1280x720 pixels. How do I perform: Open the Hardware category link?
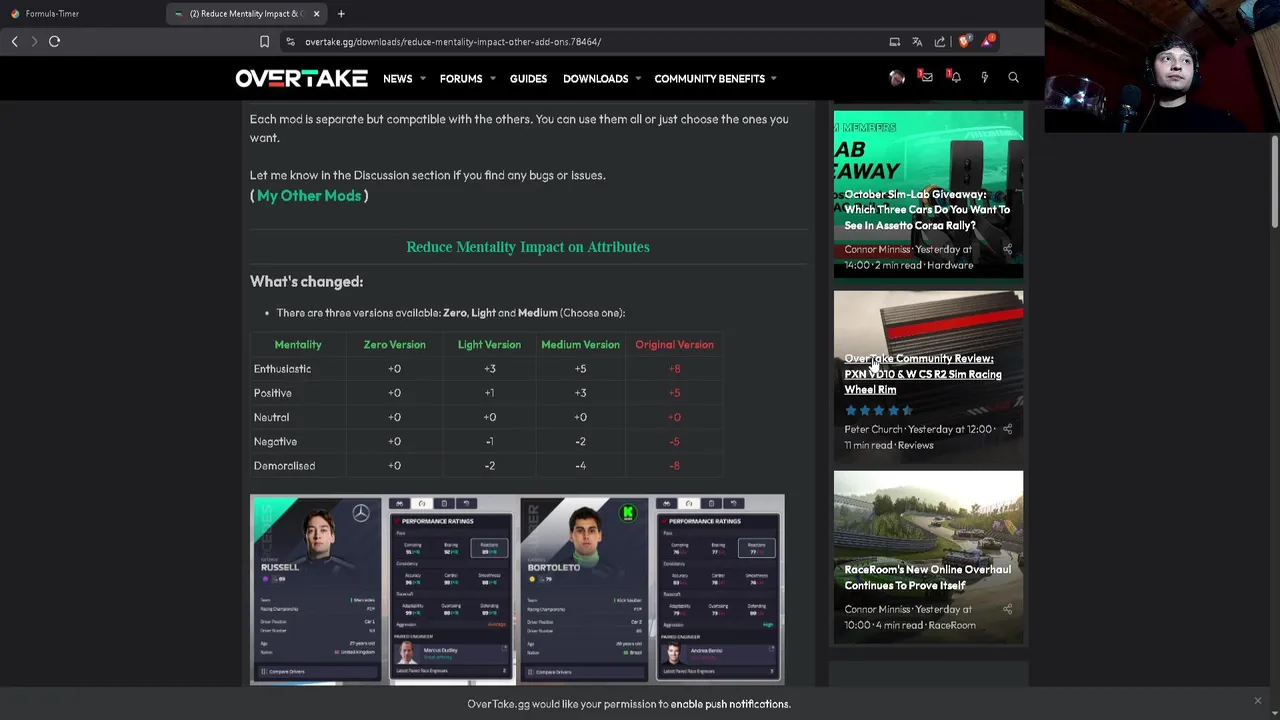[x=950, y=265]
